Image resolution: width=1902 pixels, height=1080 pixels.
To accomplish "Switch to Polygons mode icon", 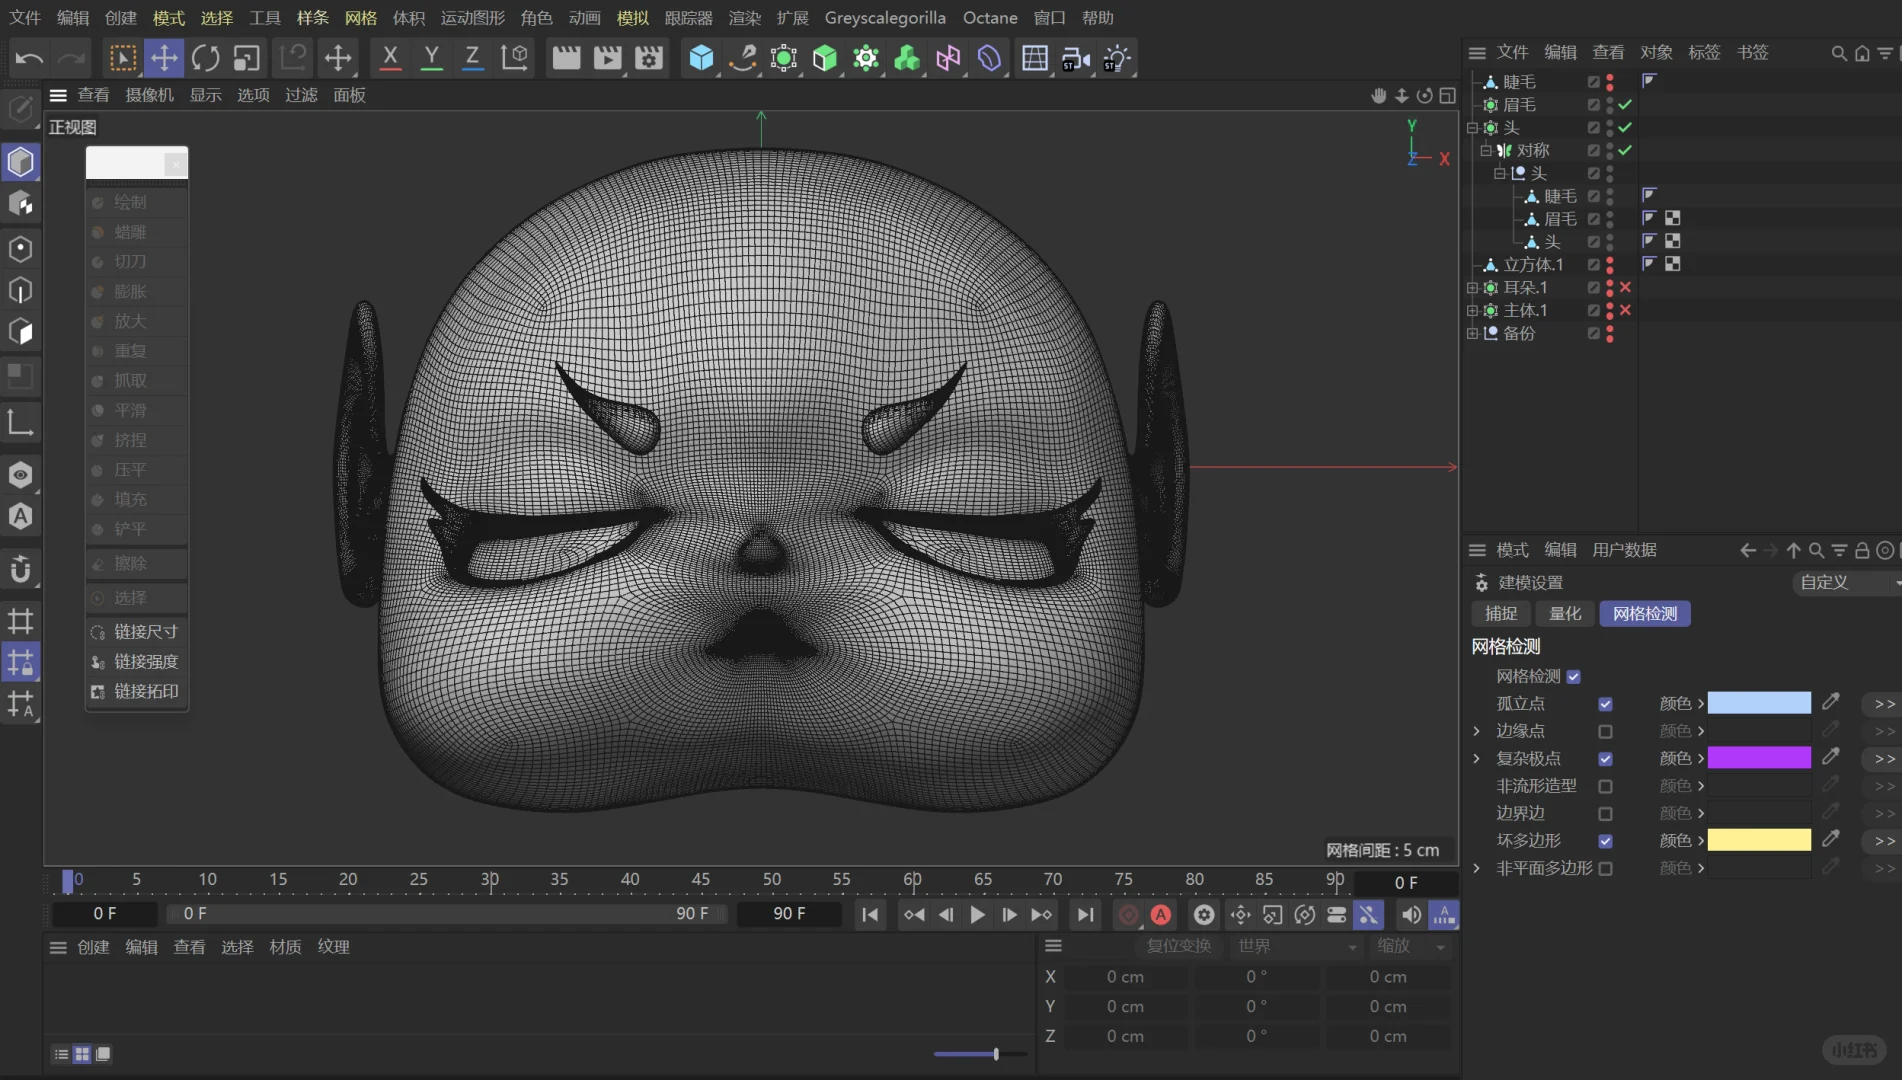I will [x=21, y=332].
